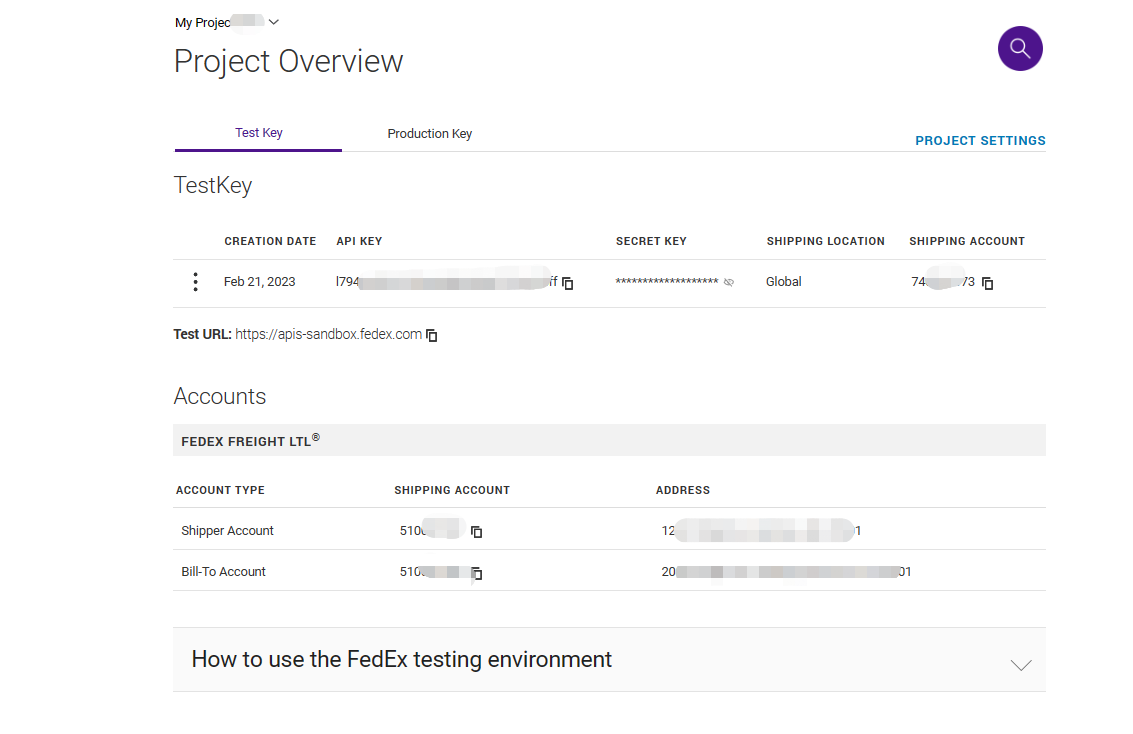Open the PROJECT SETTINGS link
This screenshot has width=1133, height=734.
point(980,141)
